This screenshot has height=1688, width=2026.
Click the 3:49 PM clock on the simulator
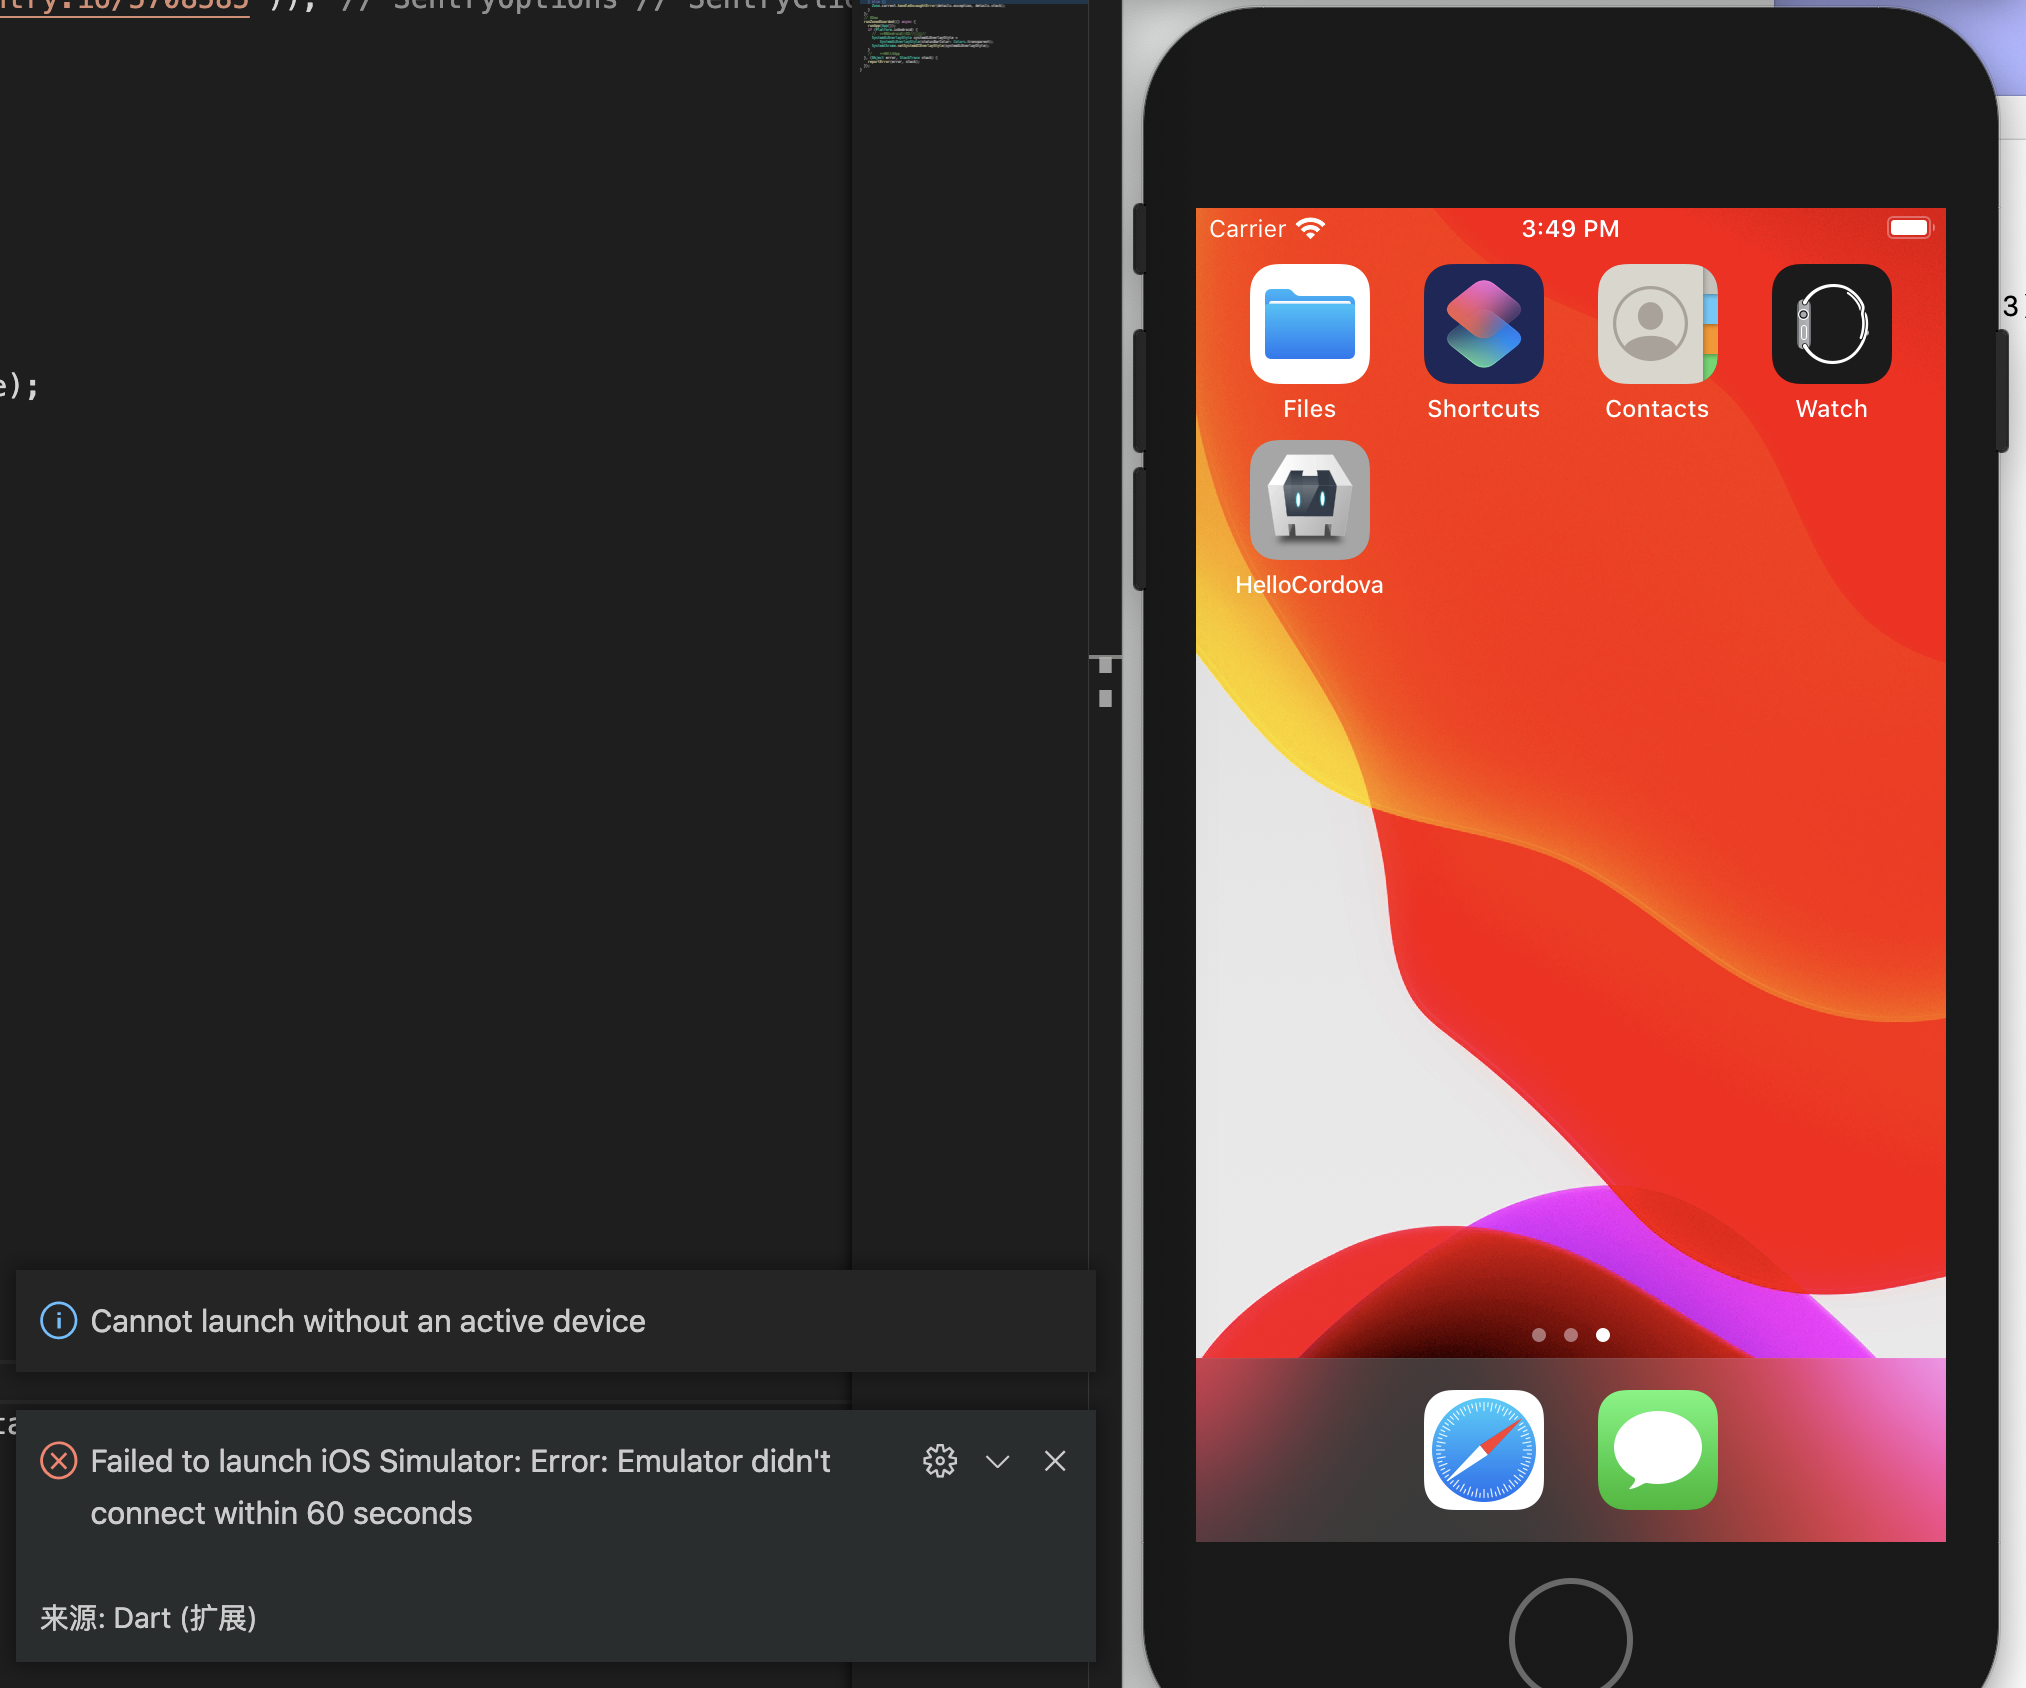(1570, 228)
